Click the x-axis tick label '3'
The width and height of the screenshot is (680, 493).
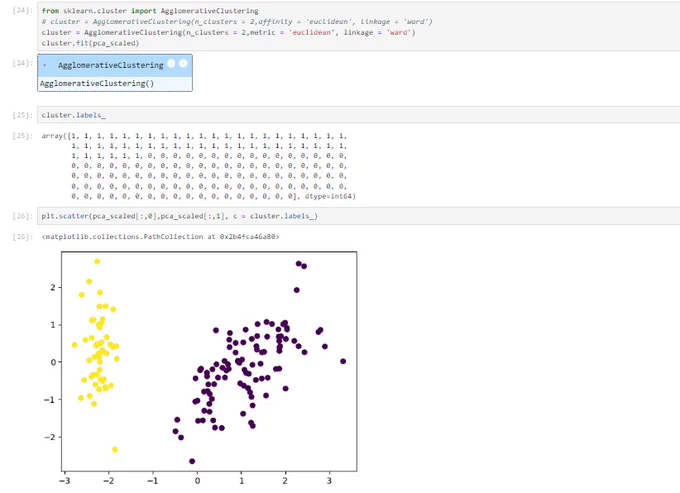click(x=329, y=480)
